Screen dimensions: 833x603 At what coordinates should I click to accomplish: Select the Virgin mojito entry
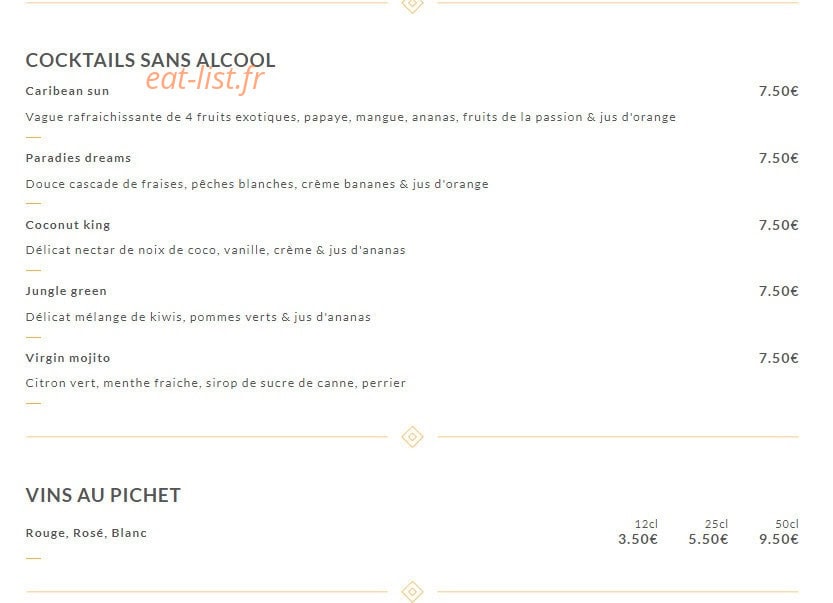click(x=68, y=358)
